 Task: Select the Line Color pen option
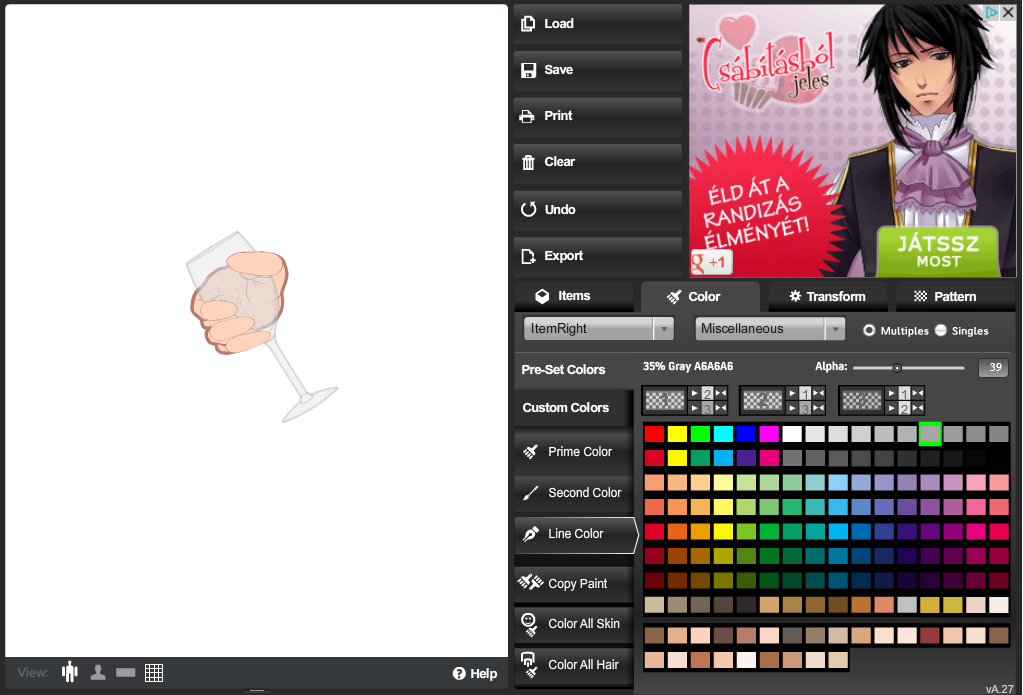(575, 534)
